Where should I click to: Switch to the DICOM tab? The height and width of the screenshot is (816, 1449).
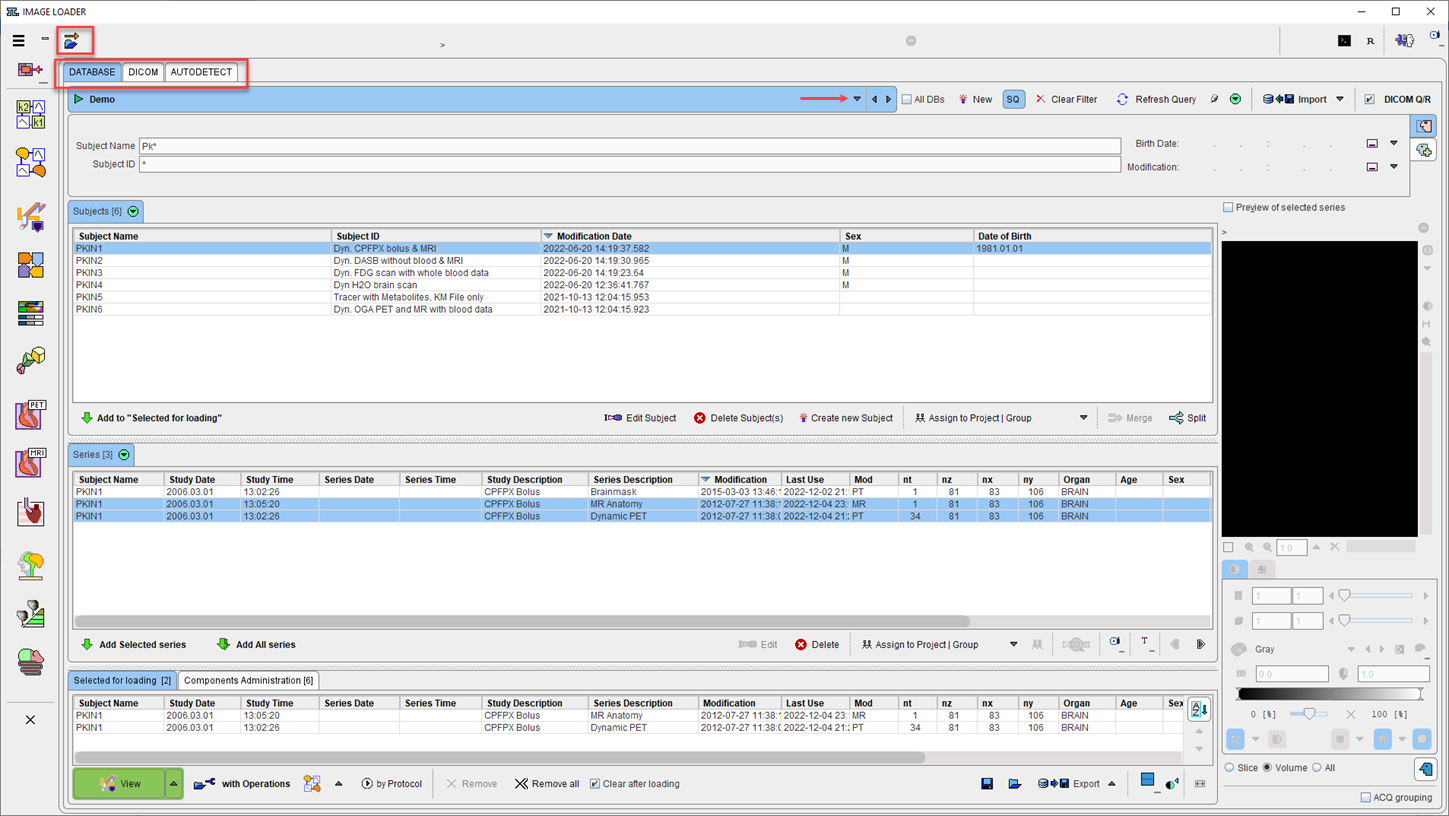coord(143,72)
